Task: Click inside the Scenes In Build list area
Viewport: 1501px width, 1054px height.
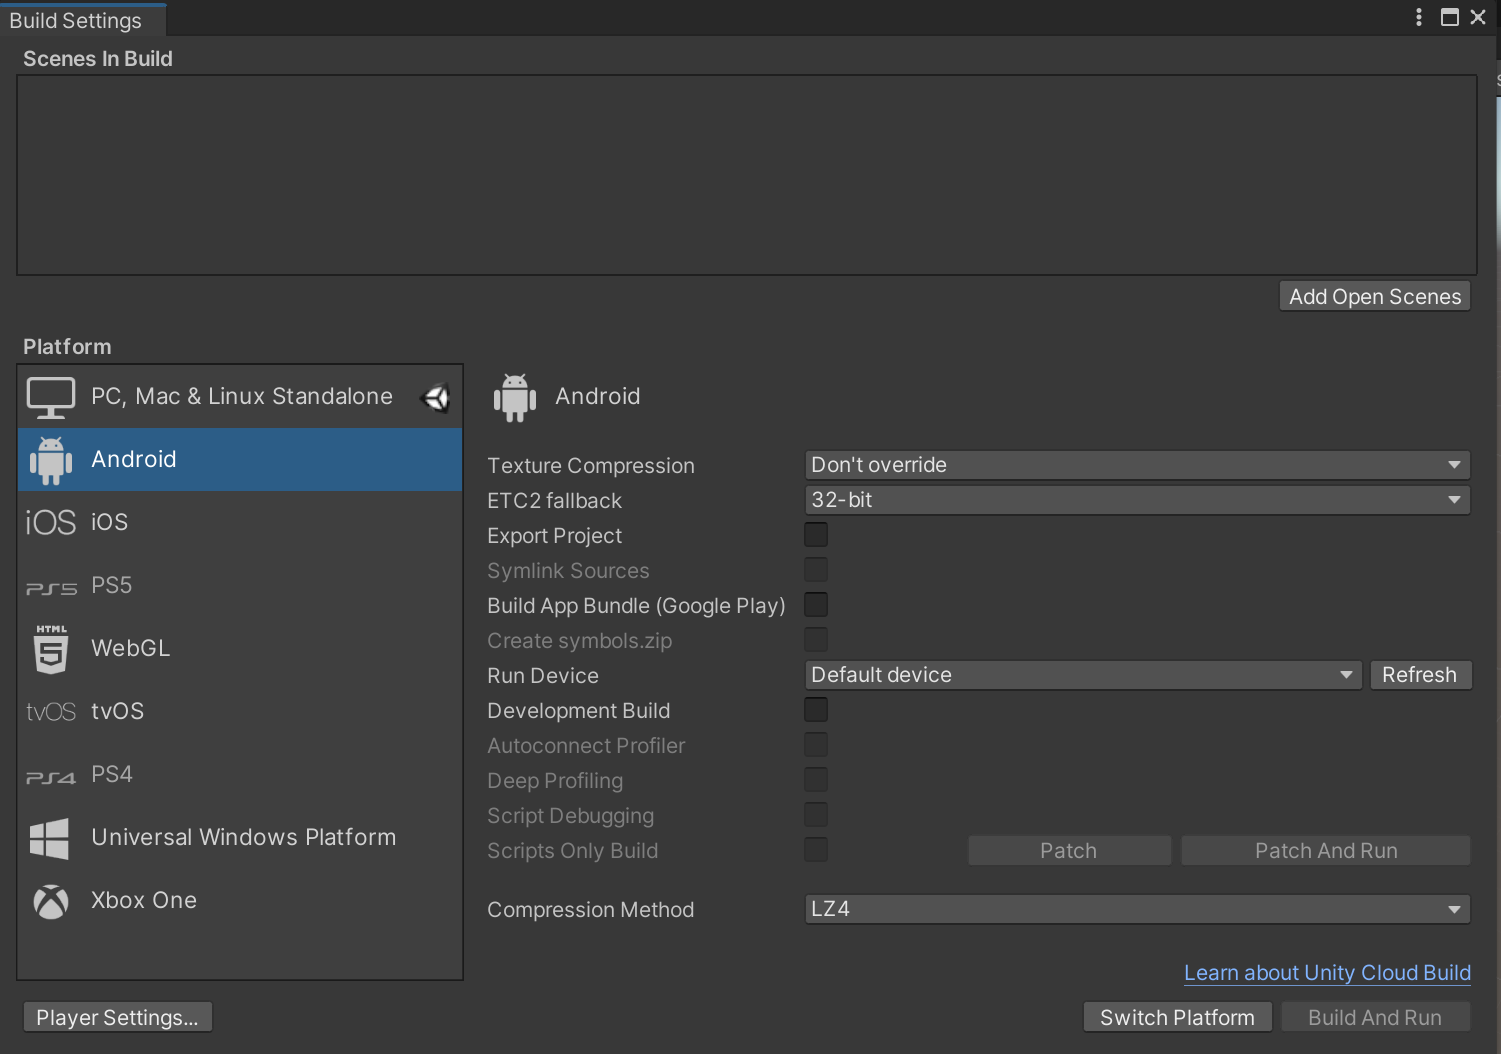Action: 747,175
